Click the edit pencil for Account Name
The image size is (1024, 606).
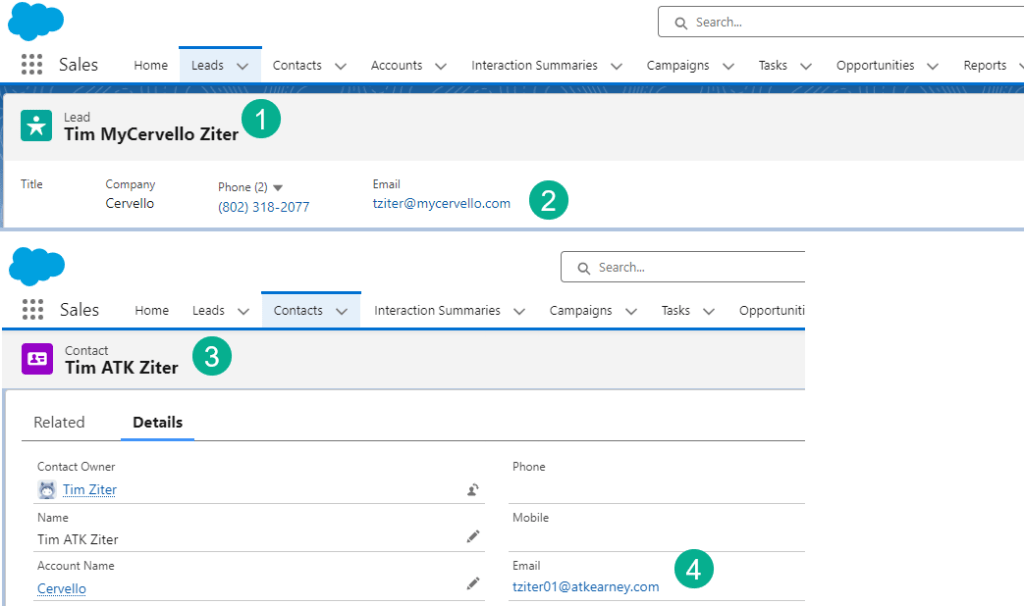point(473,583)
